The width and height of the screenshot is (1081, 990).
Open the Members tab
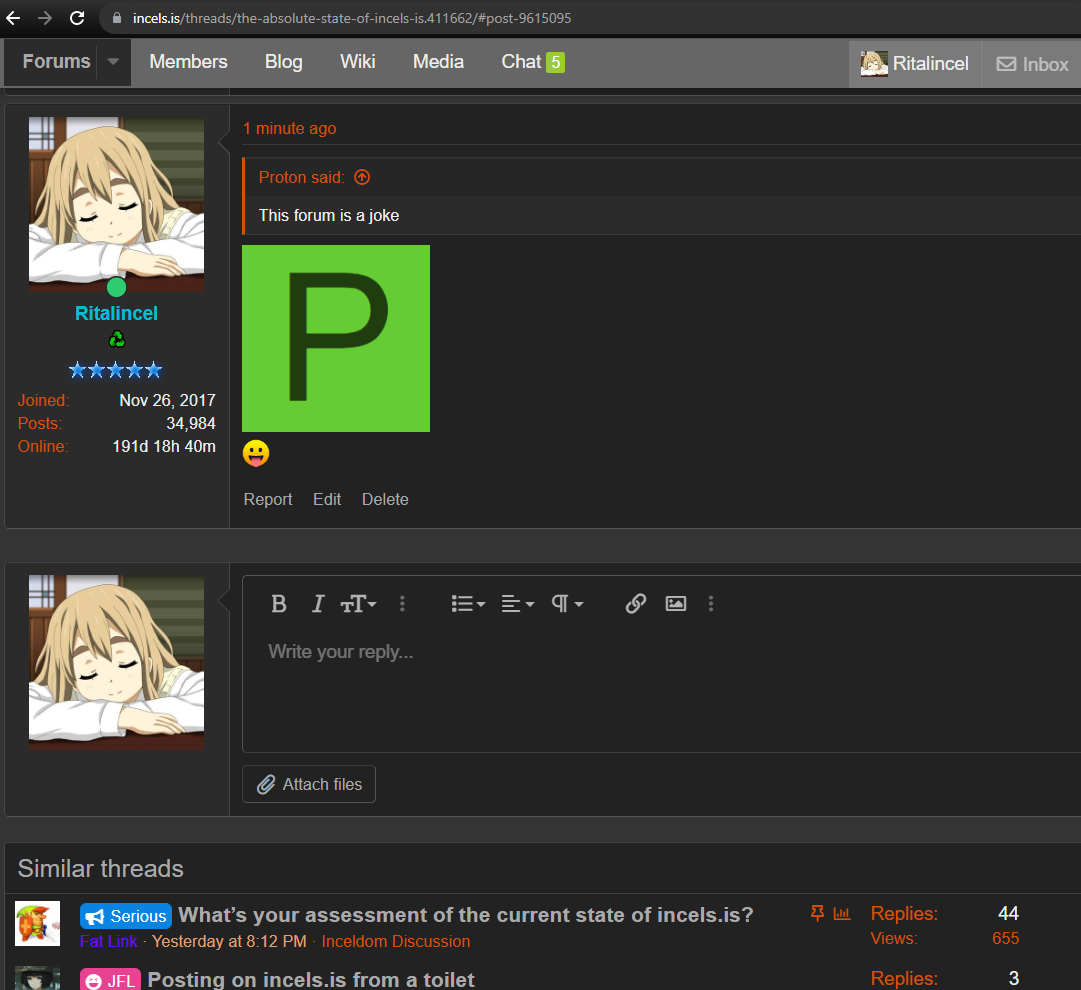tap(188, 61)
